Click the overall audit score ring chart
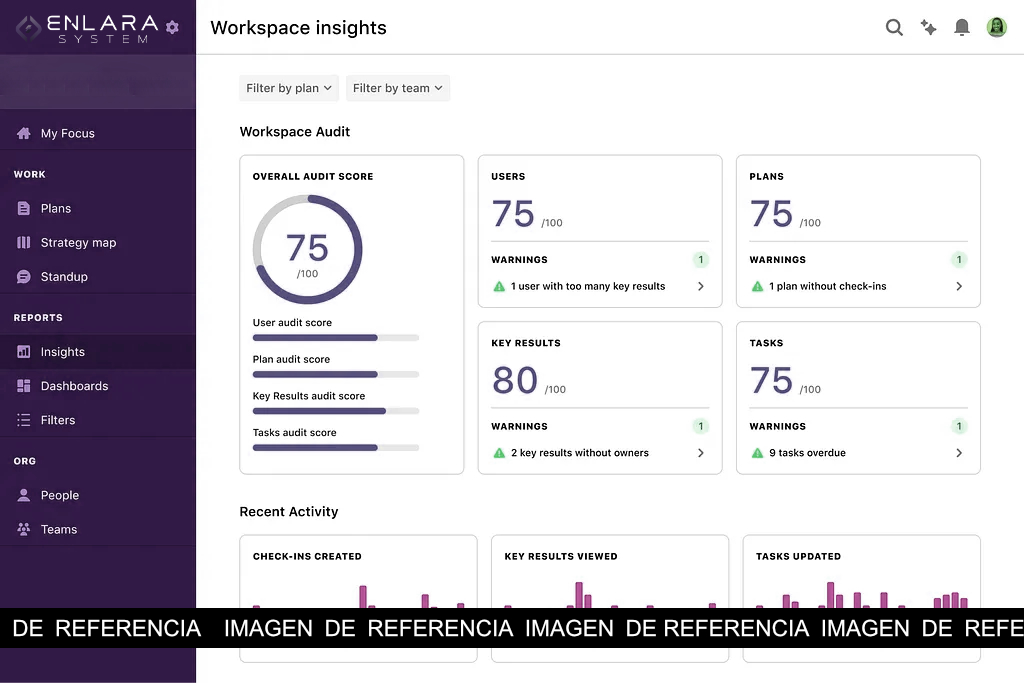 coord(307,249)
